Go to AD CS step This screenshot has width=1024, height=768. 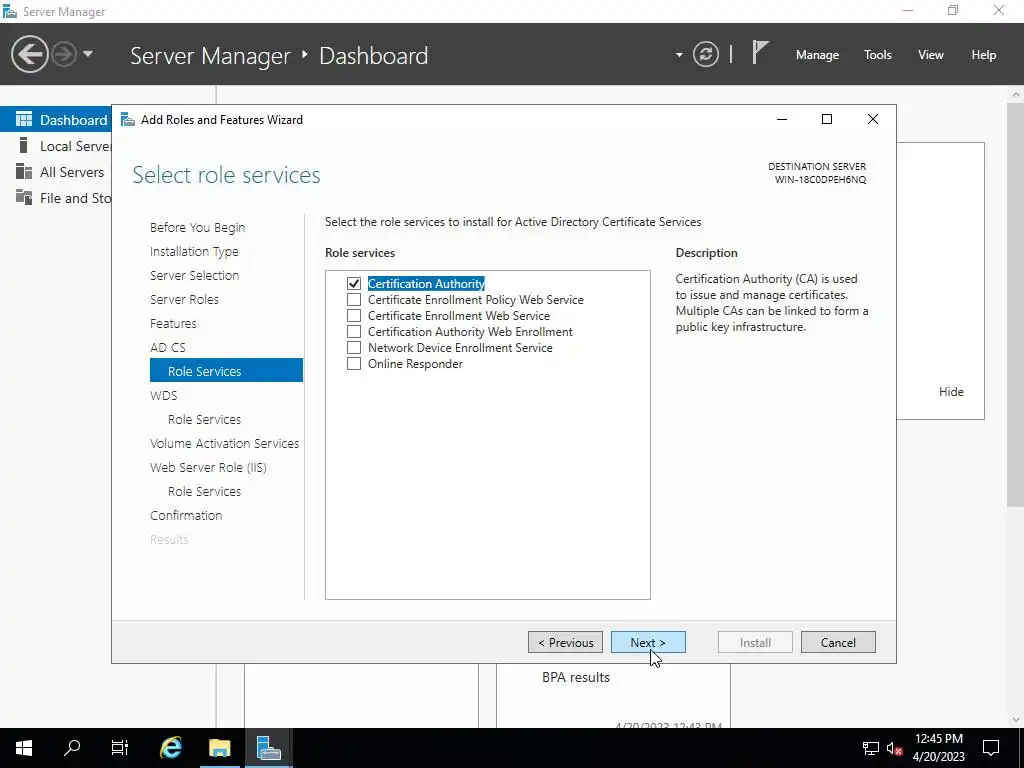pos(168,347)
